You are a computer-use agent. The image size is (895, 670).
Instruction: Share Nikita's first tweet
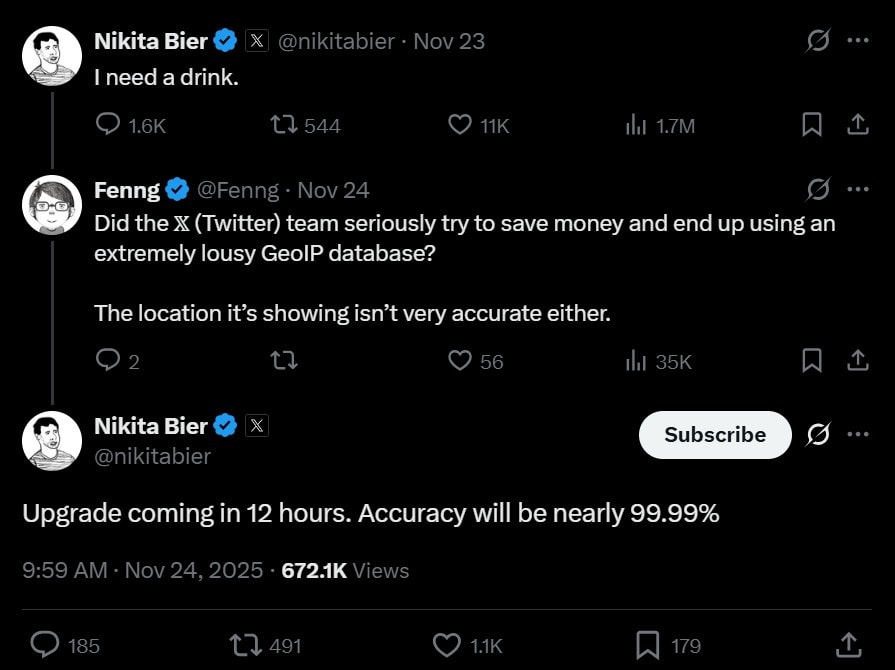tap(858, 125)
